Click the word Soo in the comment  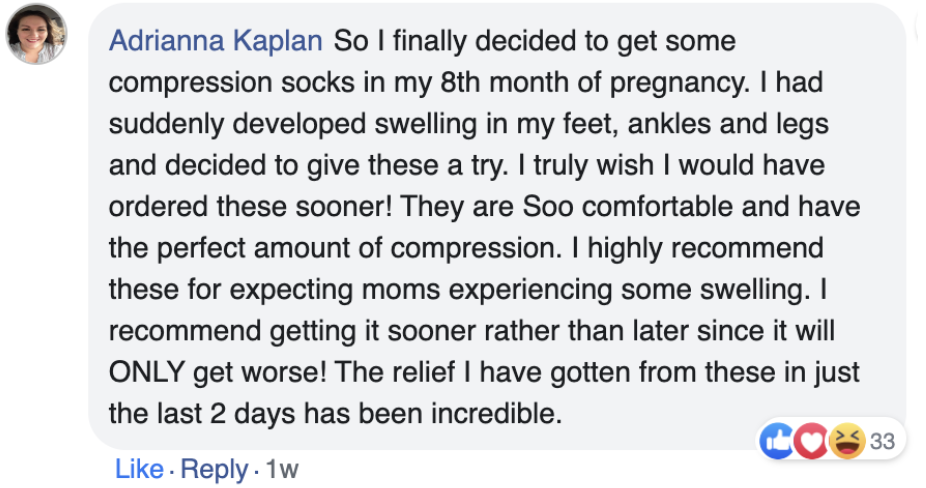565,209
